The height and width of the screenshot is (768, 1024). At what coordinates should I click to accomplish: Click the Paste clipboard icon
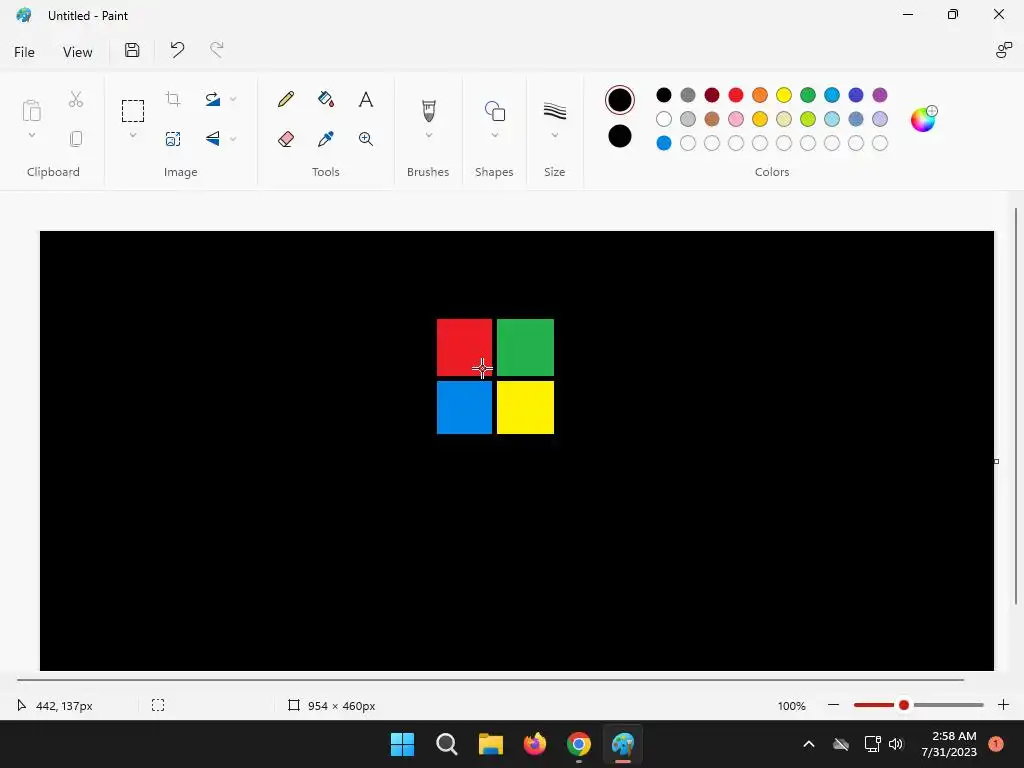[x=31, y=110]
